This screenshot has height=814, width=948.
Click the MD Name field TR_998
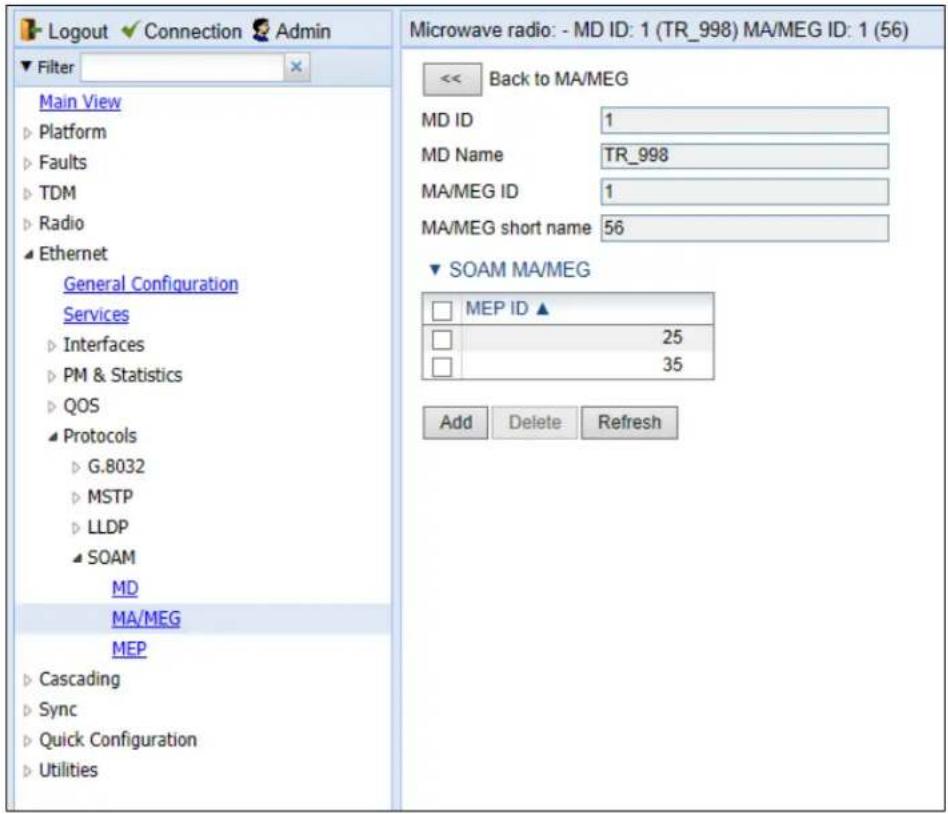[x=745, y=155]
